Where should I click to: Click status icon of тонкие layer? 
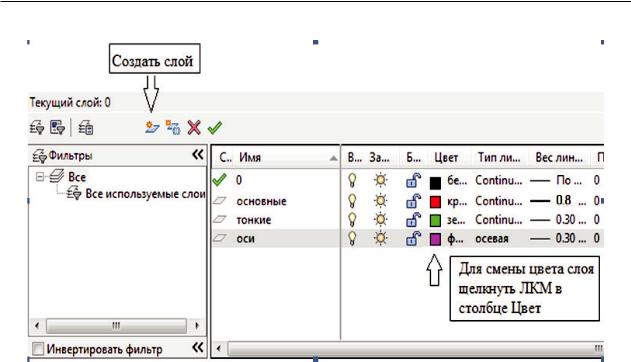pyautogui.click(x=219, y=219)
